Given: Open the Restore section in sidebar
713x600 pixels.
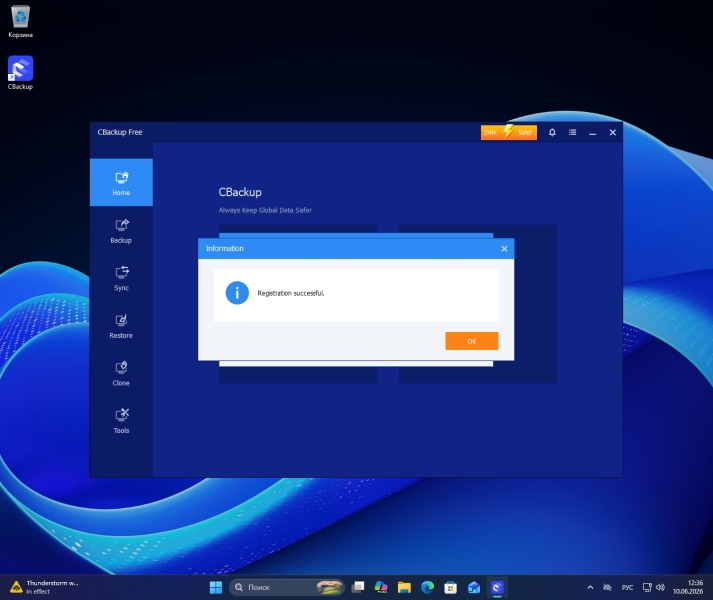Looking at the screenshot, I should click(x=121, y=326).
